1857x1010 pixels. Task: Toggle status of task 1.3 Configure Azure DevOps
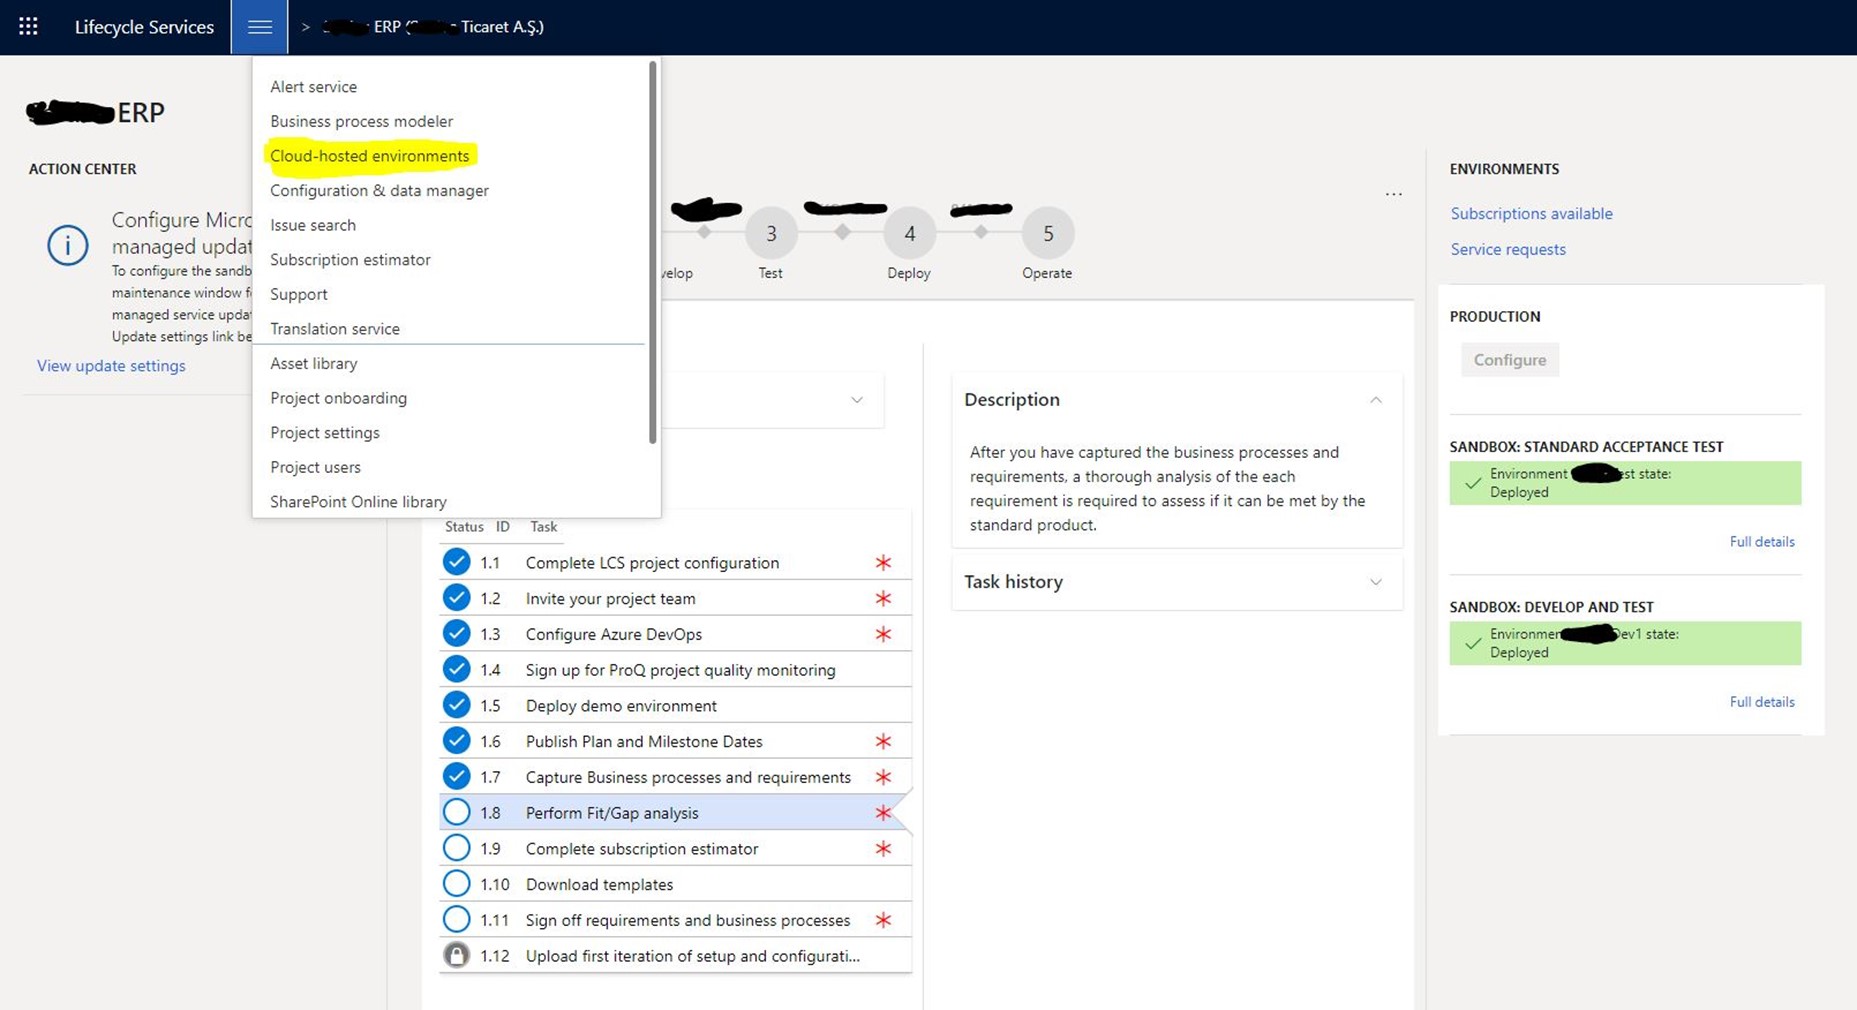click(x=456, y=634)
